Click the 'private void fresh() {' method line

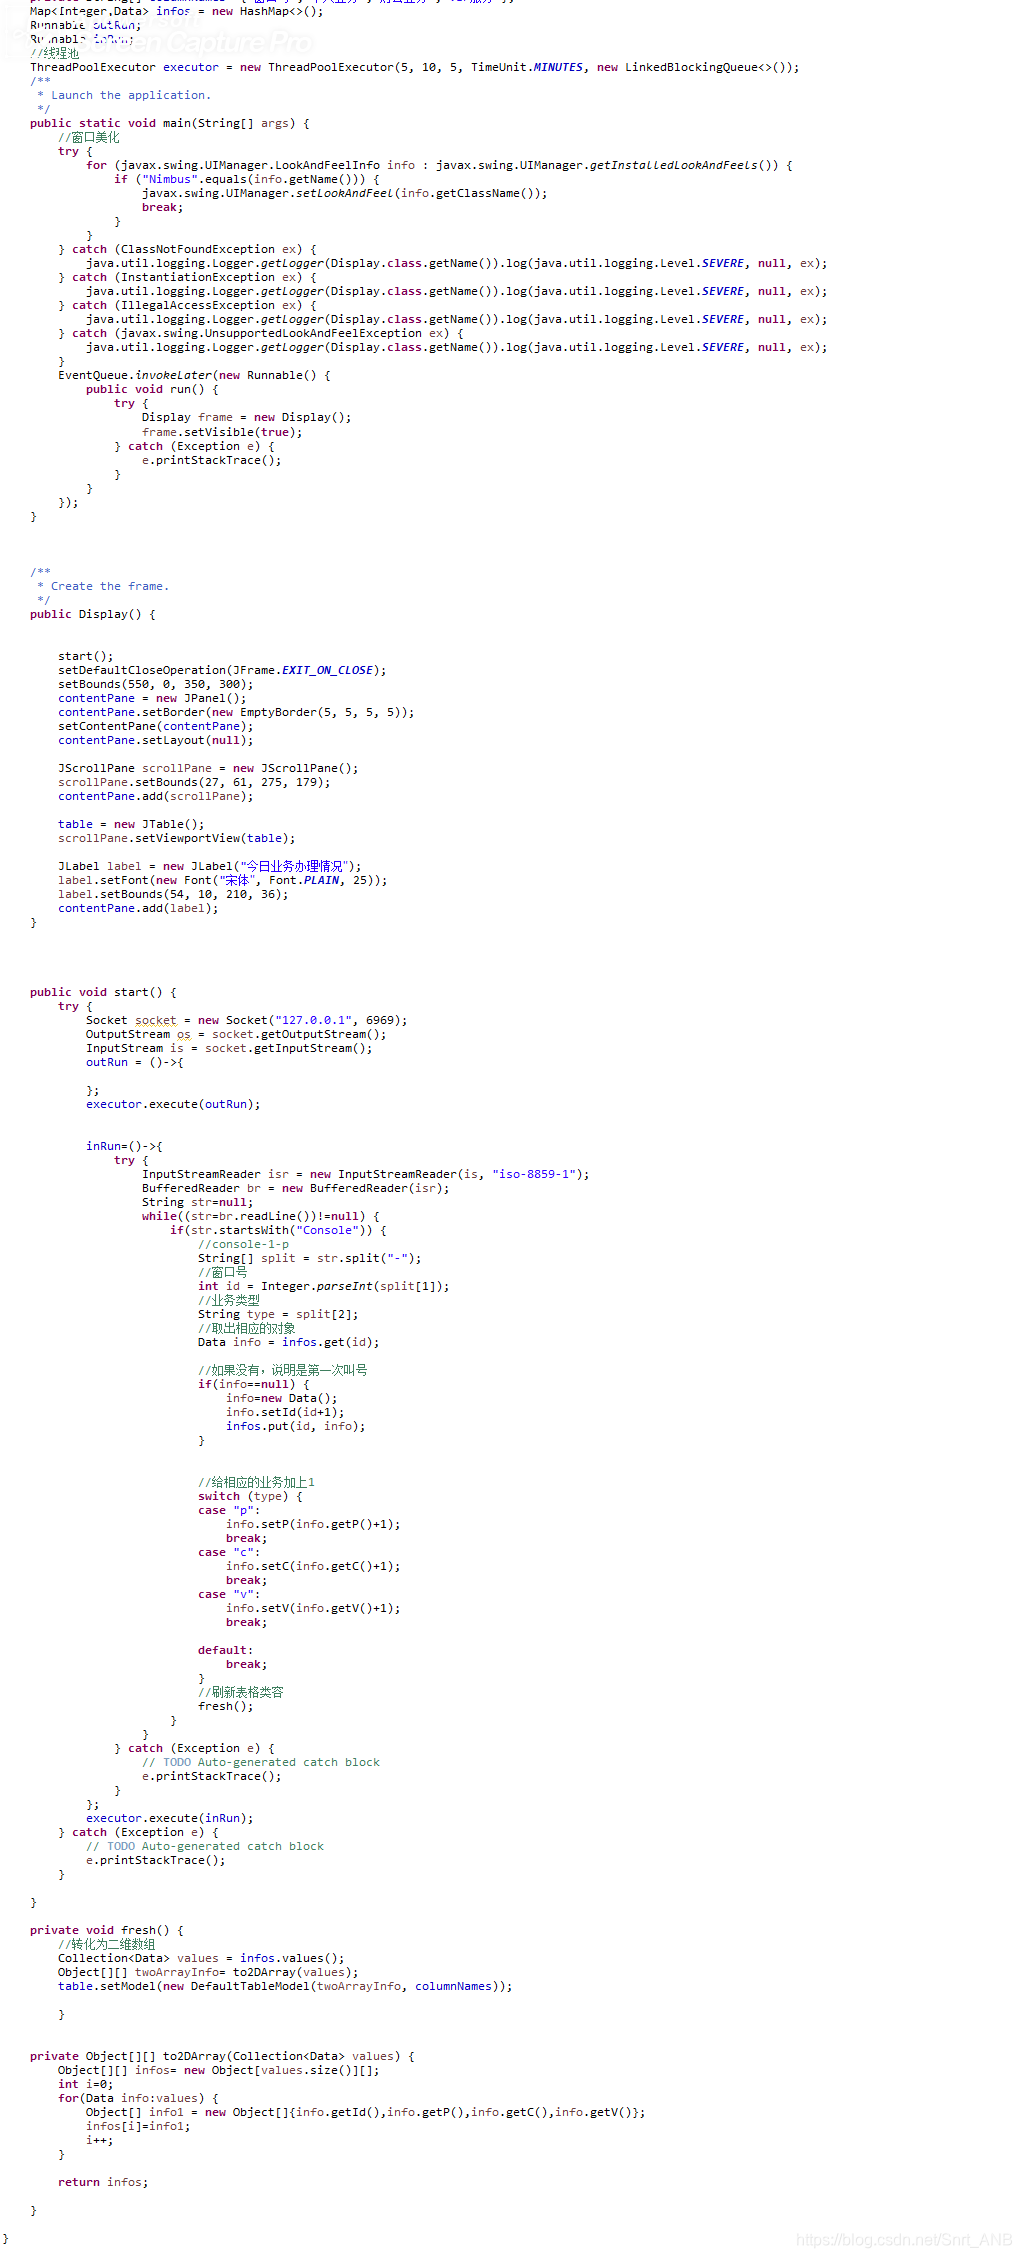coord(107,1930)
